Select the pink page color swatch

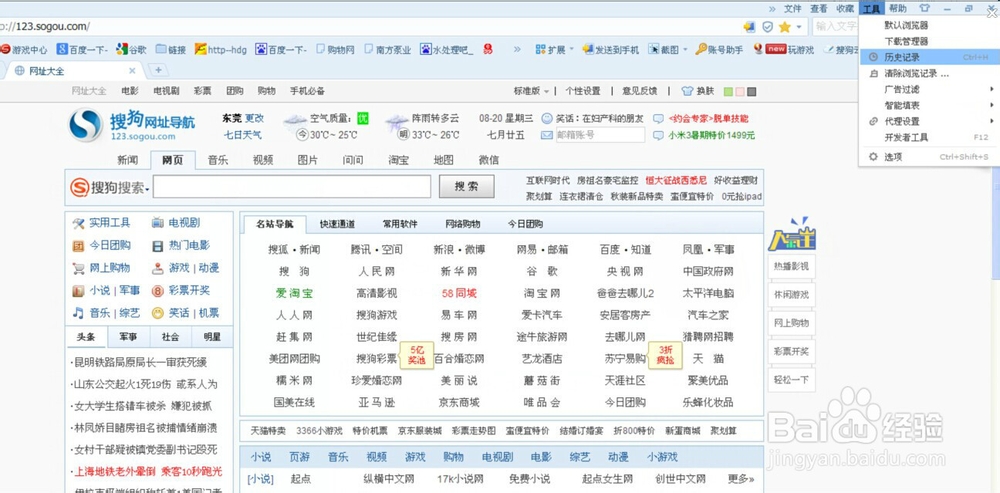coord(740,91)
